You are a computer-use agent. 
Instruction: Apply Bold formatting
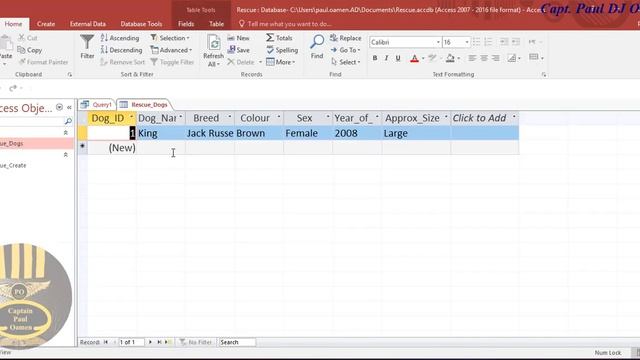(x=375, y=58)
